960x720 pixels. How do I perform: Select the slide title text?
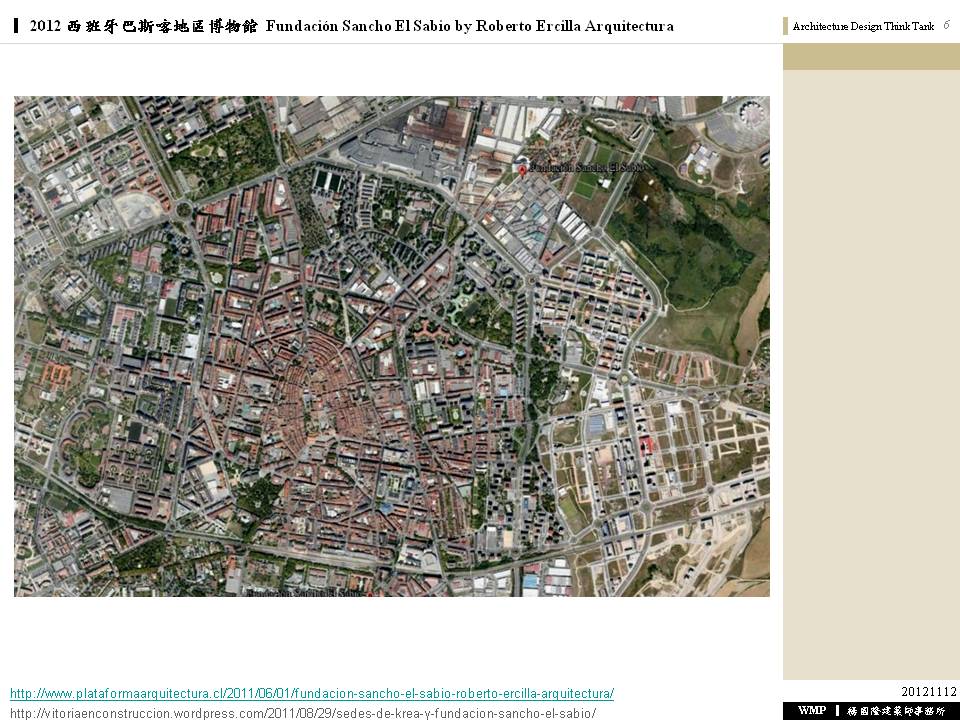point(352,26)
